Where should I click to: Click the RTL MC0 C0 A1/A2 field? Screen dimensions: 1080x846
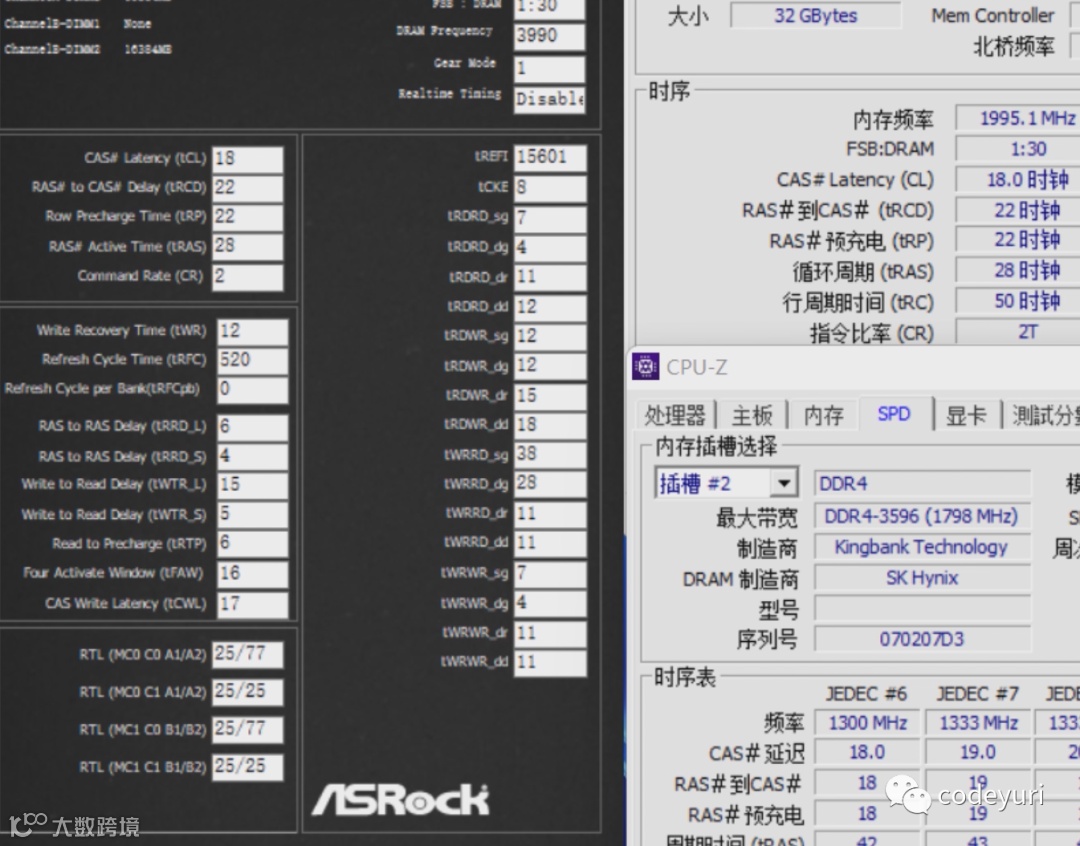pos(247,654)
